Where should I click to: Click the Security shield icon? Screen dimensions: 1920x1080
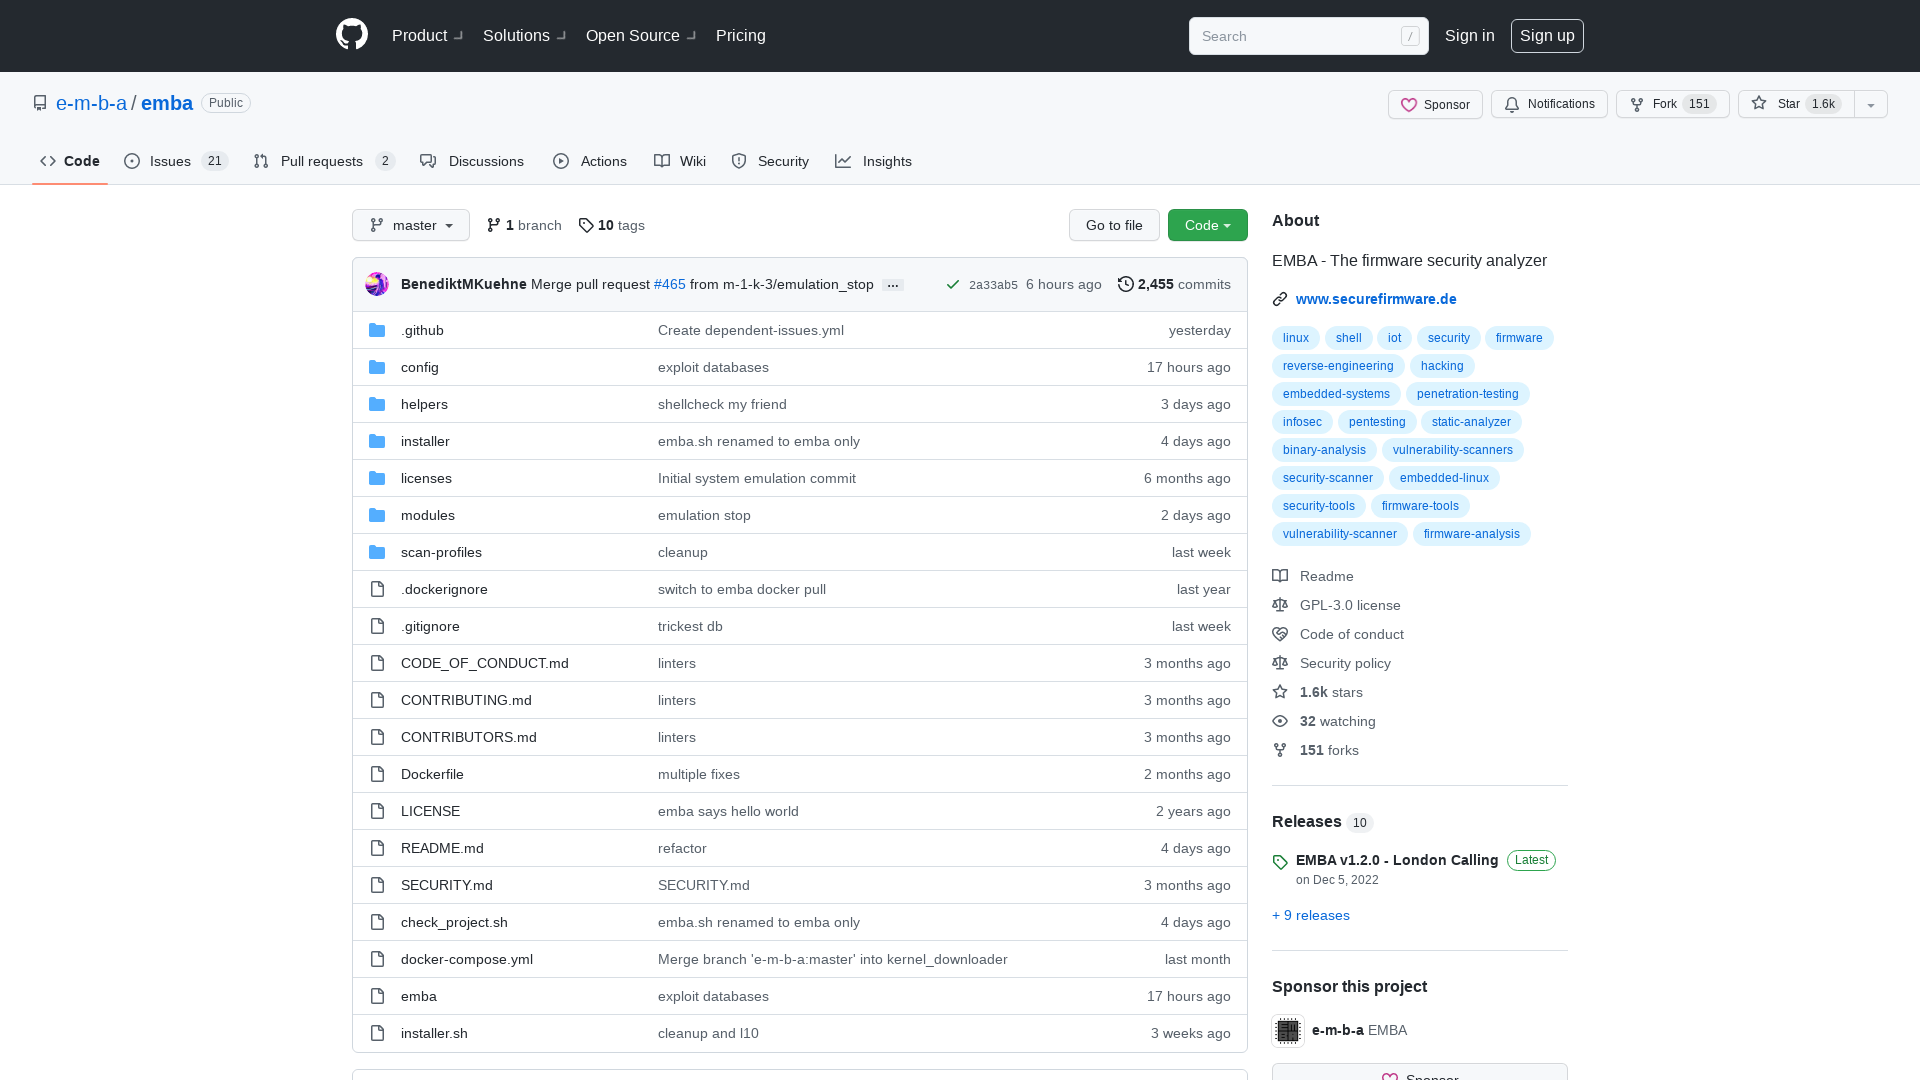(738, 161)
